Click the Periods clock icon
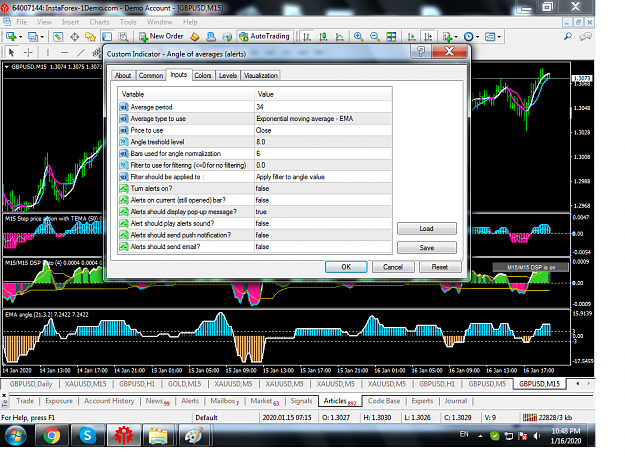The height and width of the screenshot is (469, 625). (469, 37)
